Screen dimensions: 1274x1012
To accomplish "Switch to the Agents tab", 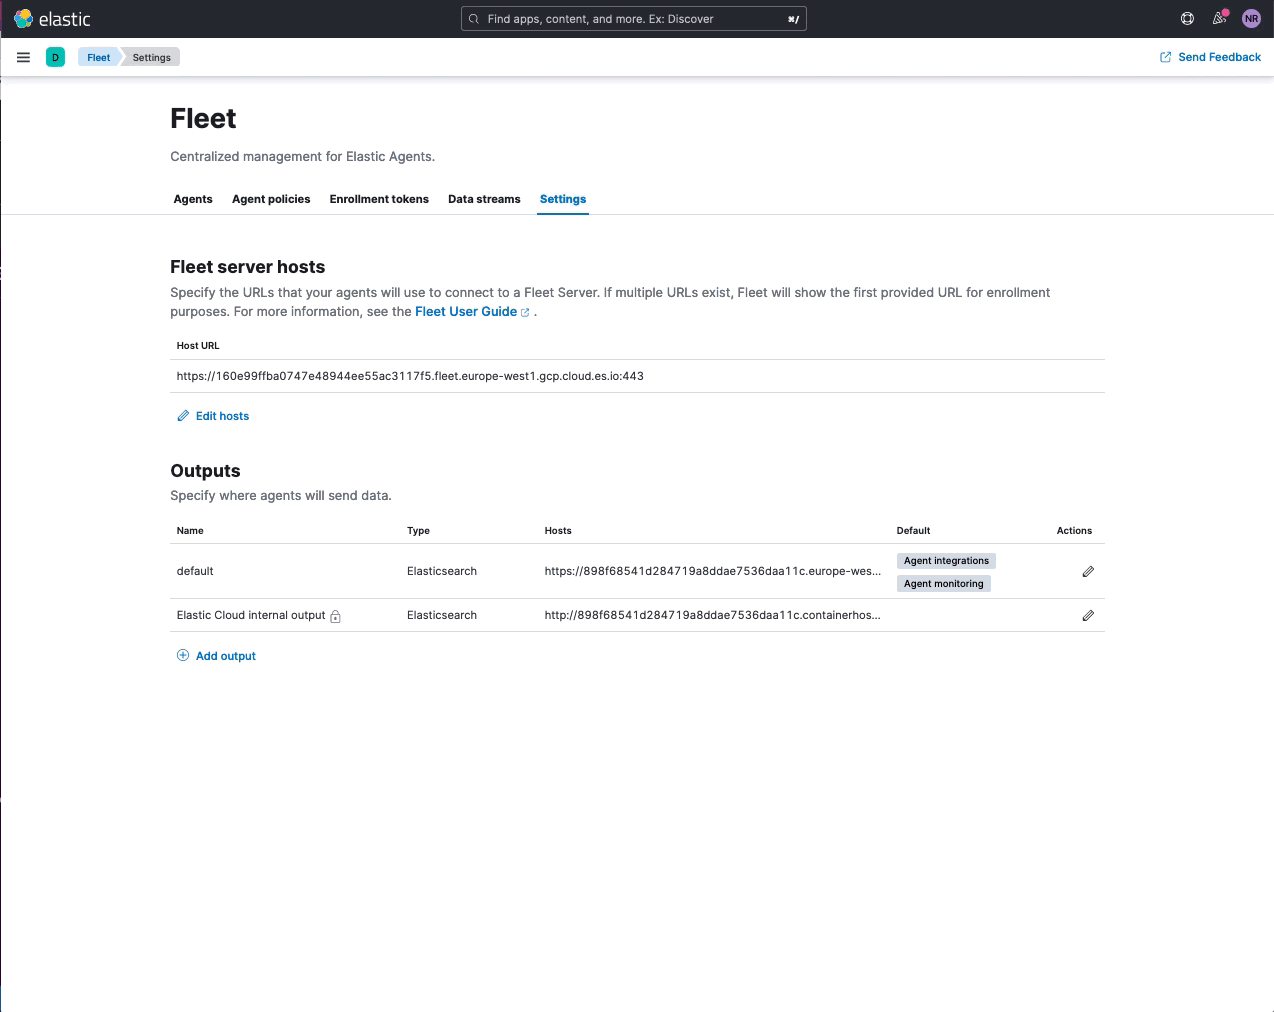I will click(193, 199).
